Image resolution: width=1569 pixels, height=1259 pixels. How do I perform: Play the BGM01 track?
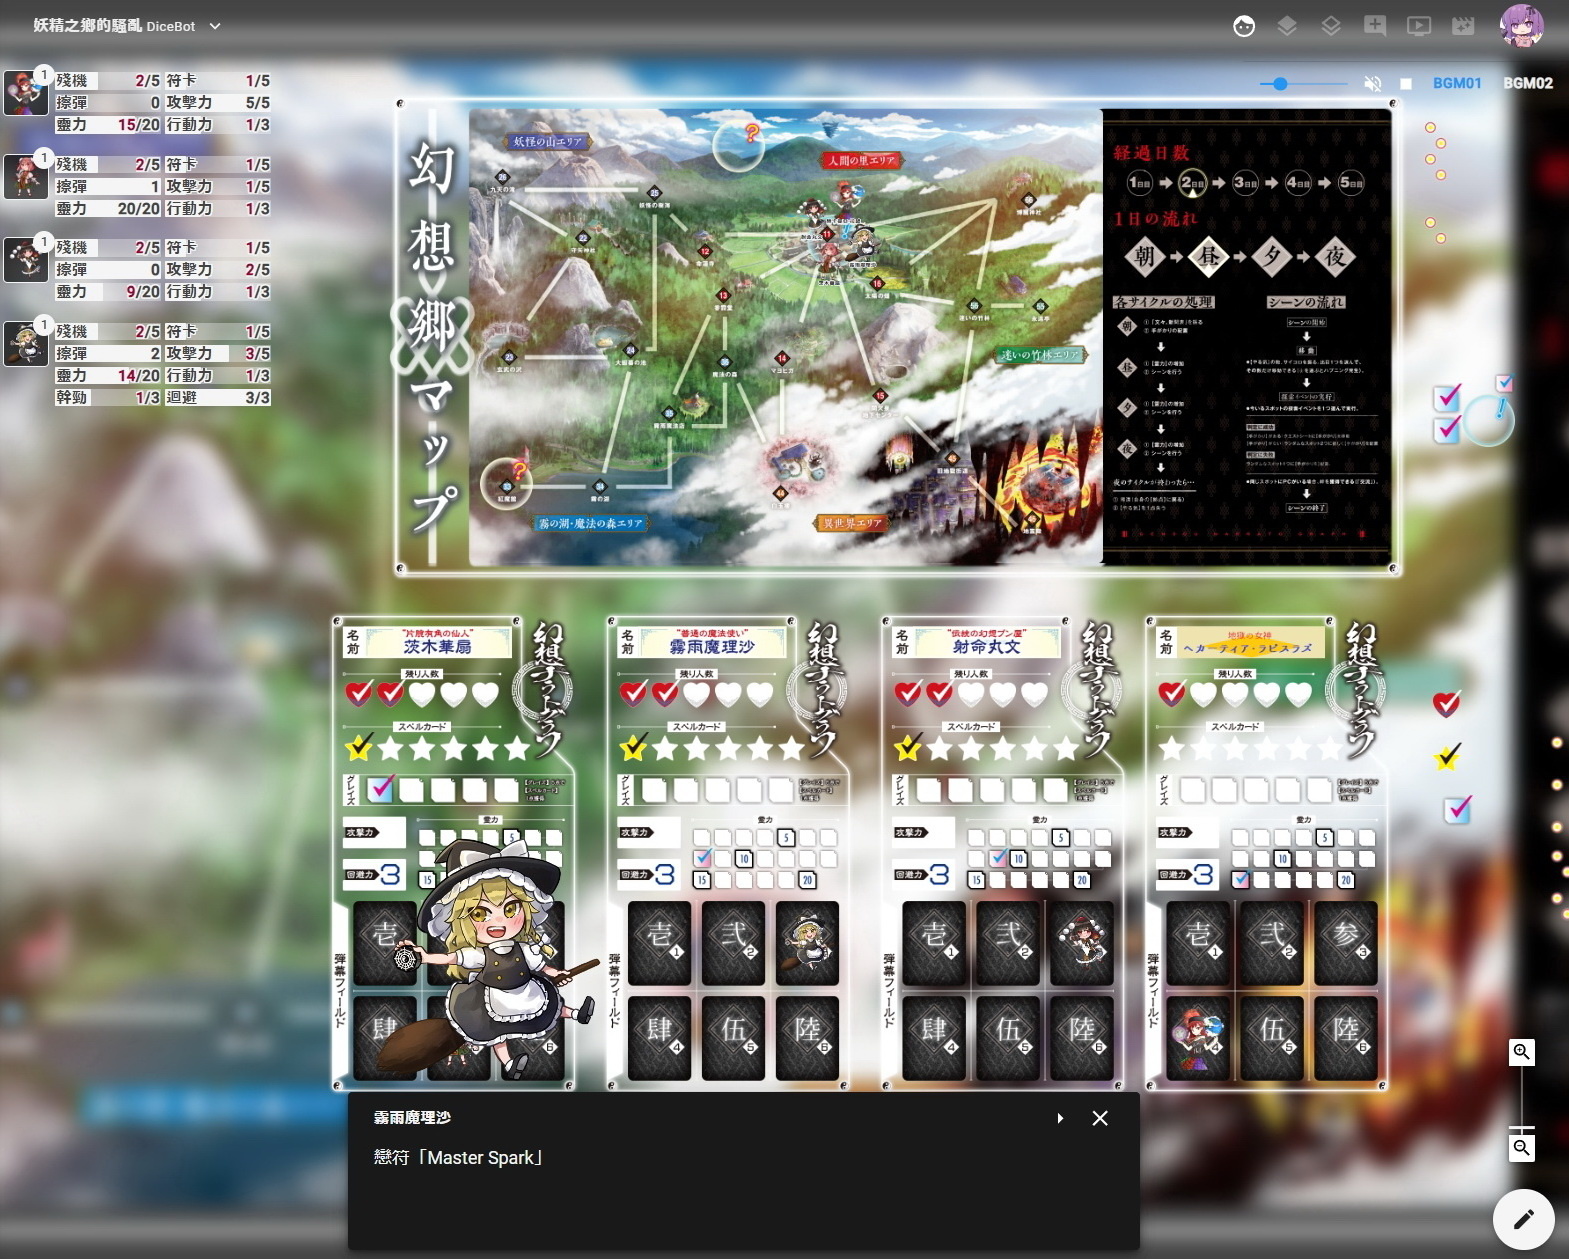pyautogui.click(x=1457, y=84)
